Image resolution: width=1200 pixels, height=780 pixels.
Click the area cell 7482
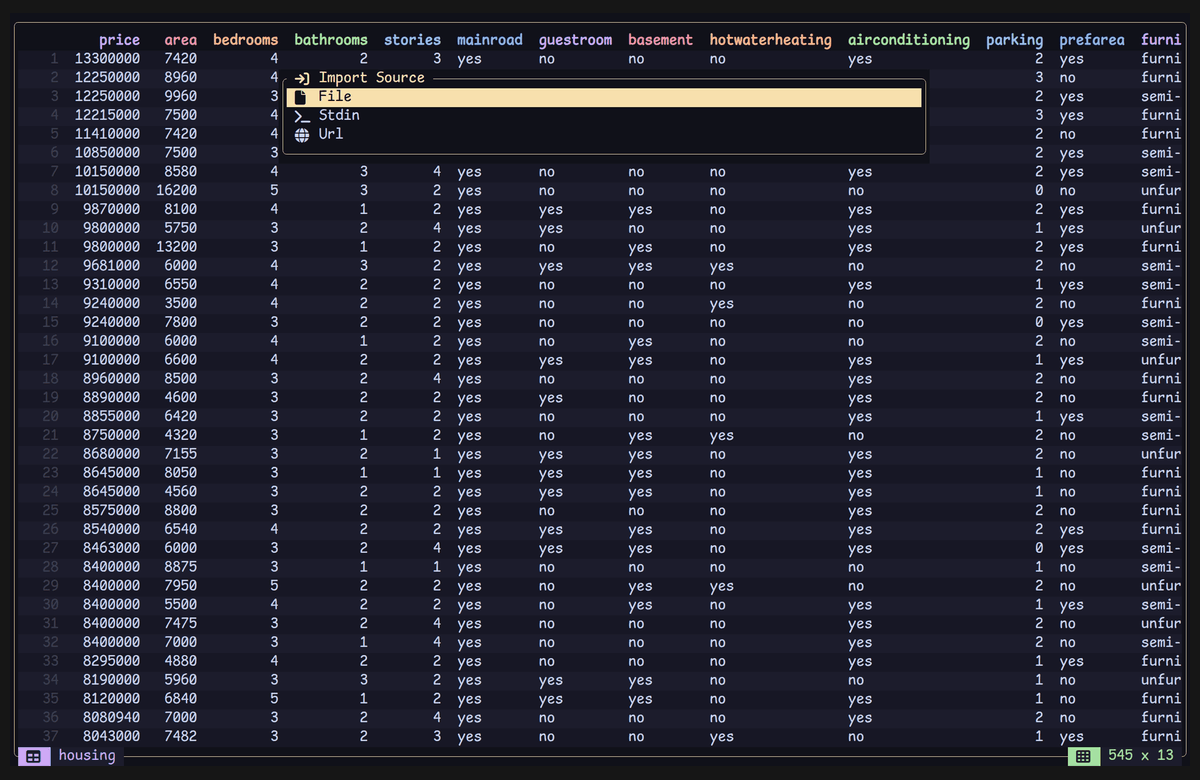pyautogui.click(x=181, y=737)
